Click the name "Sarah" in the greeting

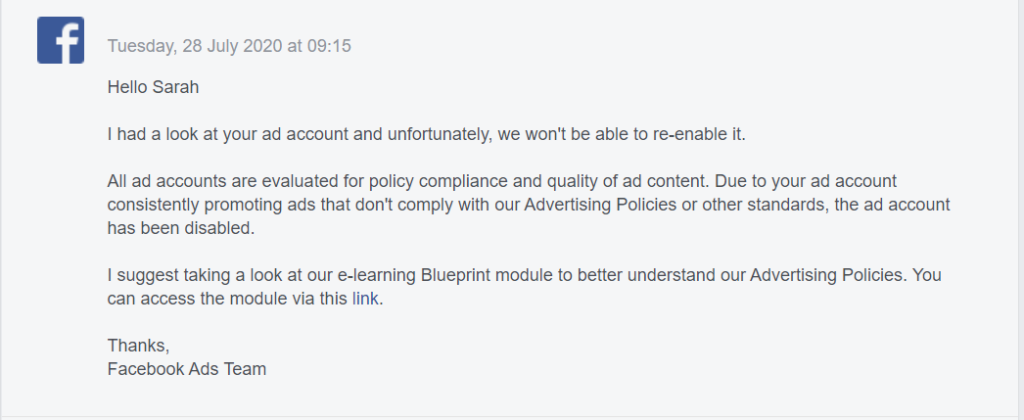pyautogui.click(x=177, y=87)
